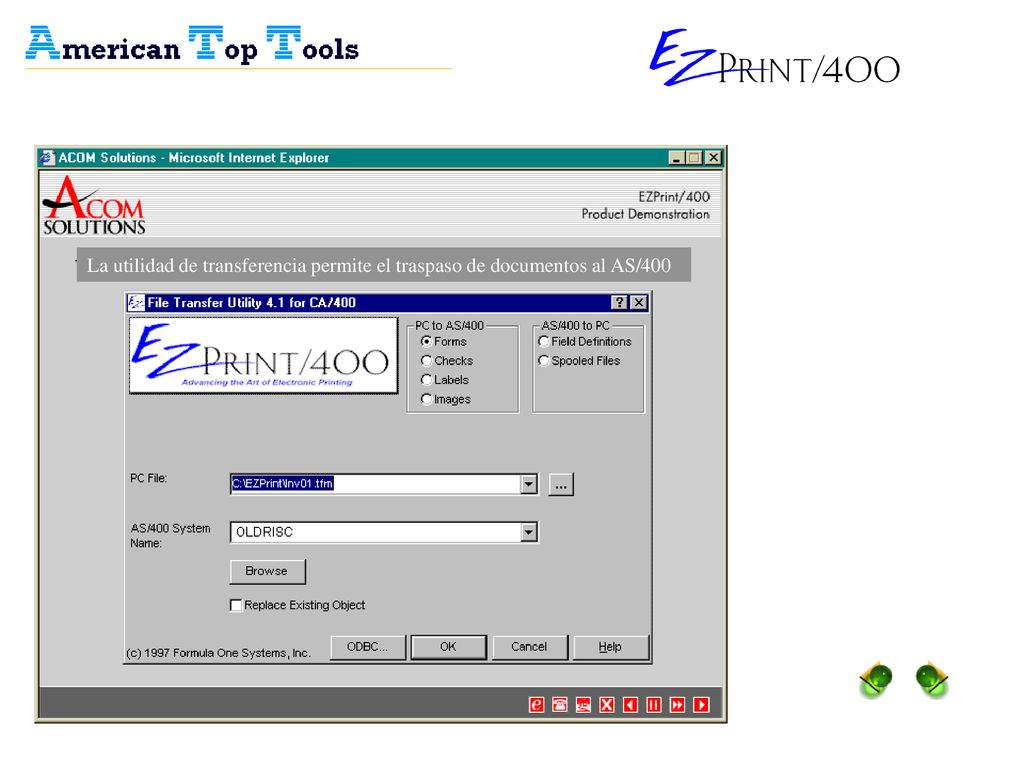Click the red X exit demo icon
The image size is (1024, 768).
pyautogui.click(x=607, y=705)
